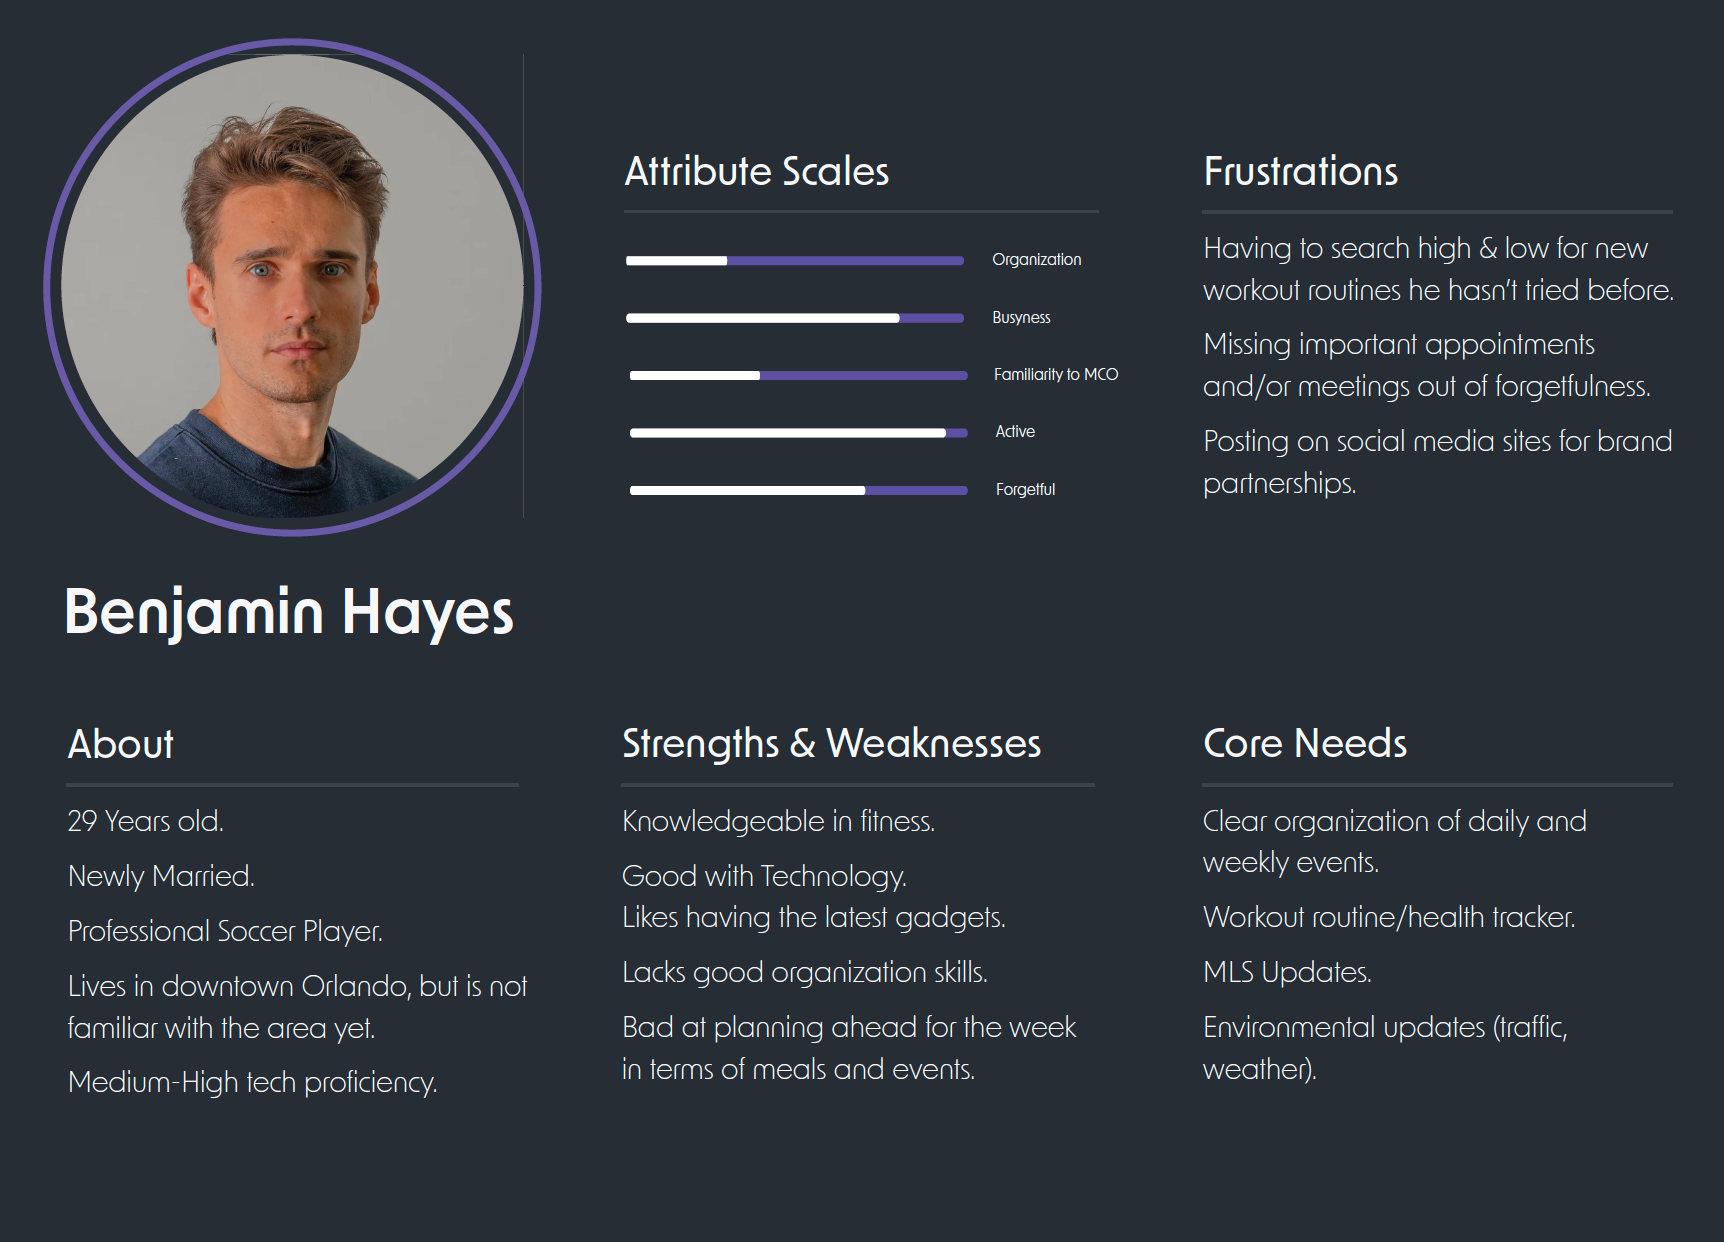Viewport: 1724px width, 1242px height.
Task: Select "Medium-High tech proficiency" text
Action: pyautogui.click(x=253, y=1082)
